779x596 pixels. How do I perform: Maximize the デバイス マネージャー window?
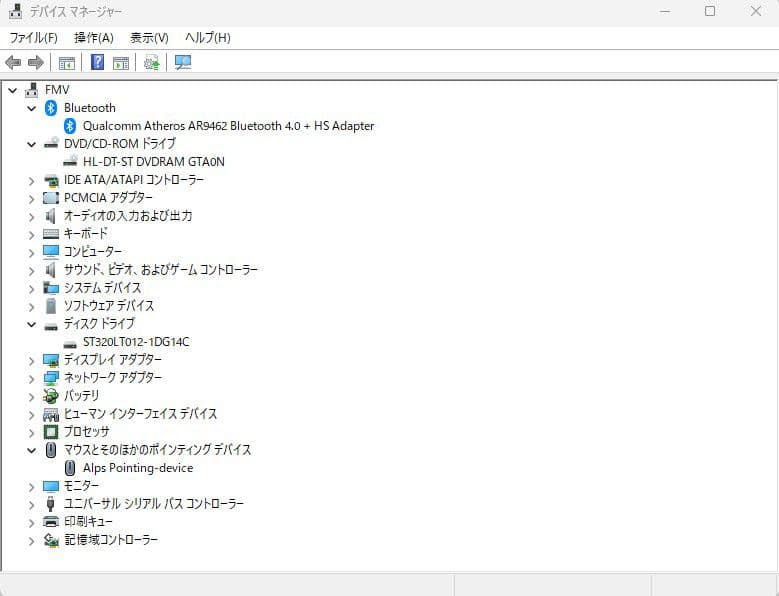pos(710,11)
